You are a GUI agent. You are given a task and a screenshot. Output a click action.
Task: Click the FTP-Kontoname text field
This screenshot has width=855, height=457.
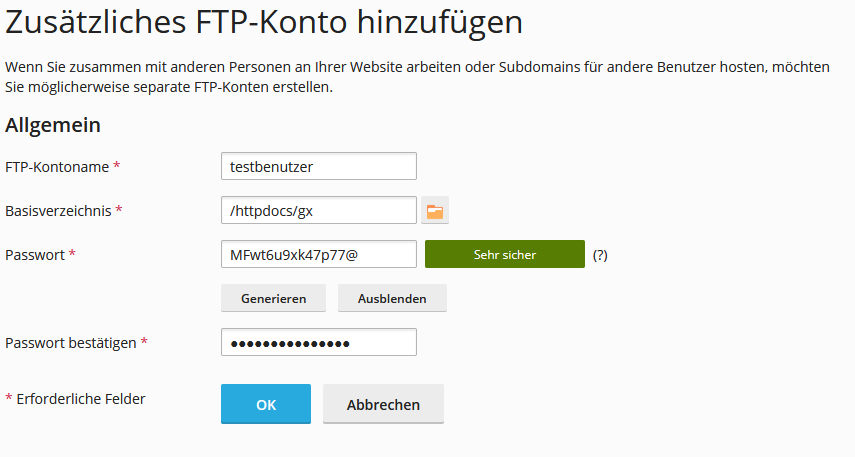(x=318, y=166)
